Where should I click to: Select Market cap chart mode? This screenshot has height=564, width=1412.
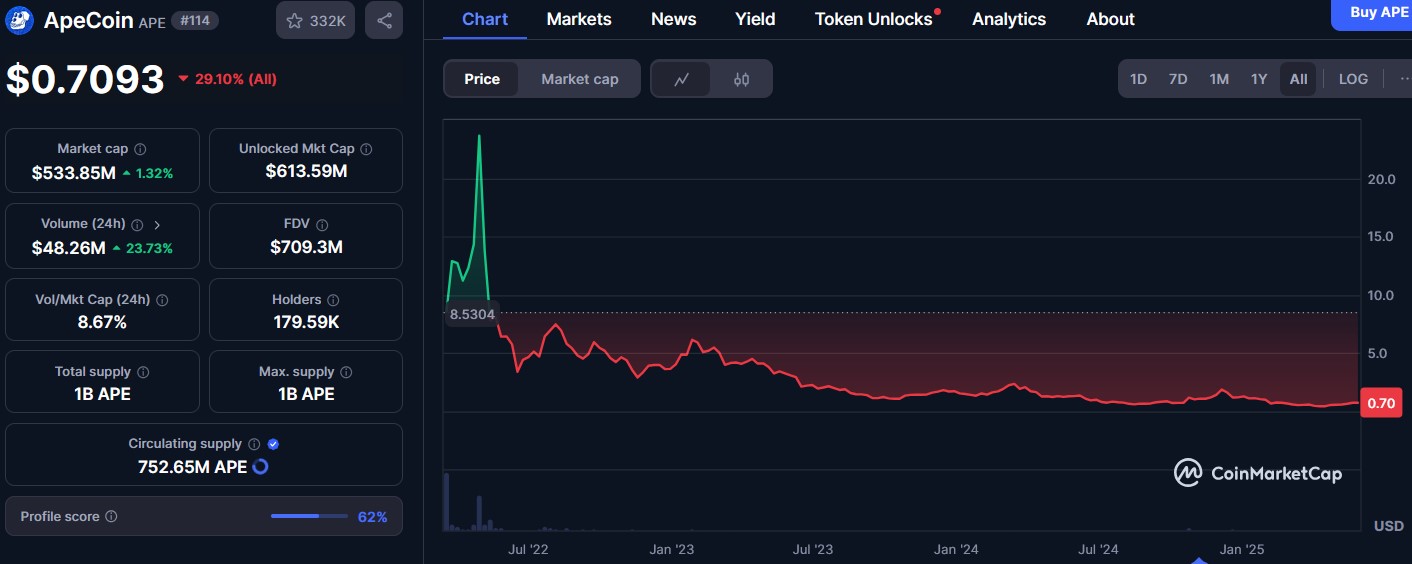click(580, 79)
